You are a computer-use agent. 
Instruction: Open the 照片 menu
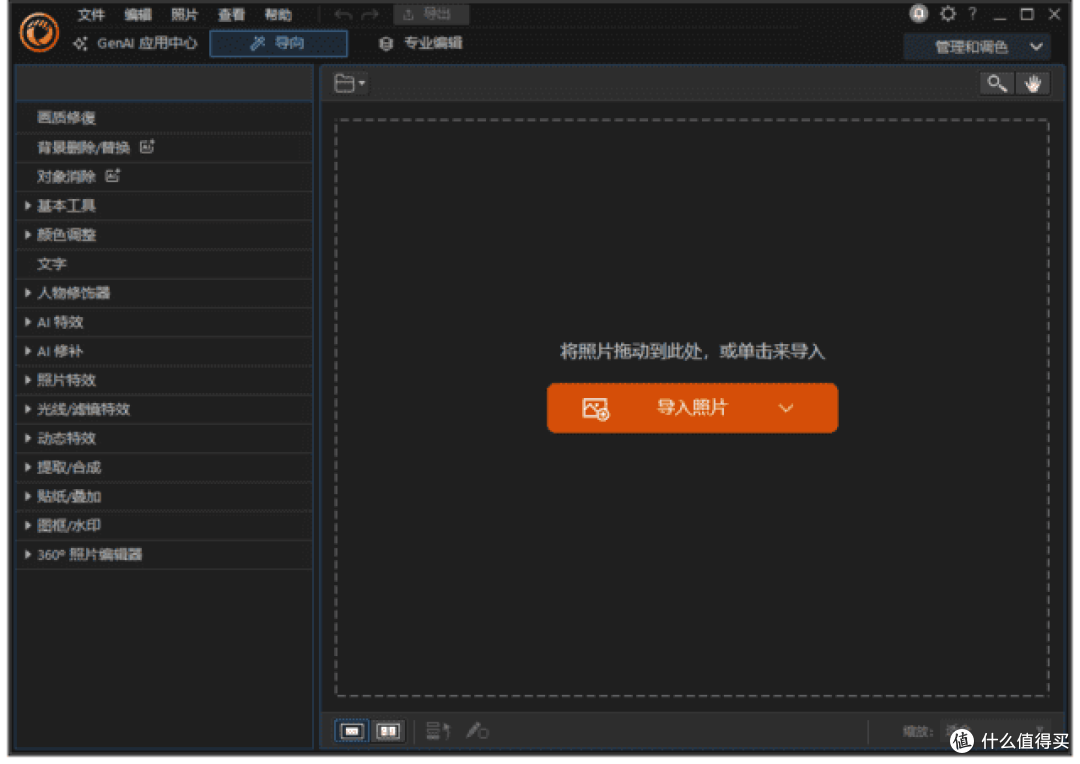point(185,14)
